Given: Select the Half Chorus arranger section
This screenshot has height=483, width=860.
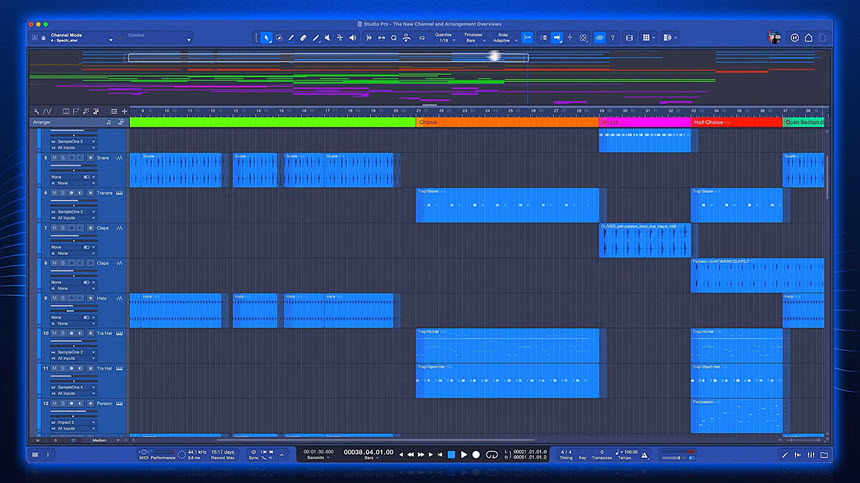Looking at the screenshot, I should (737, 122).
